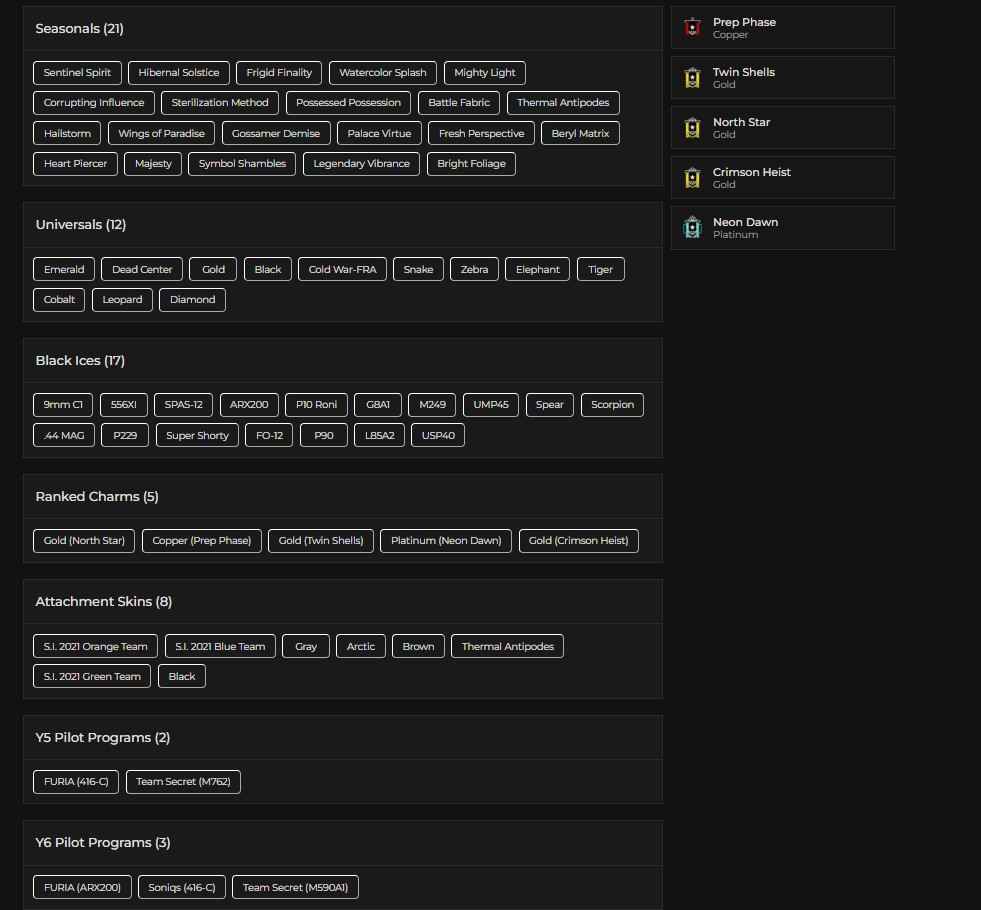981x910 pixels.
Task: Toggle the Hailstorm seasonal skin
Action: click(66, 133)
